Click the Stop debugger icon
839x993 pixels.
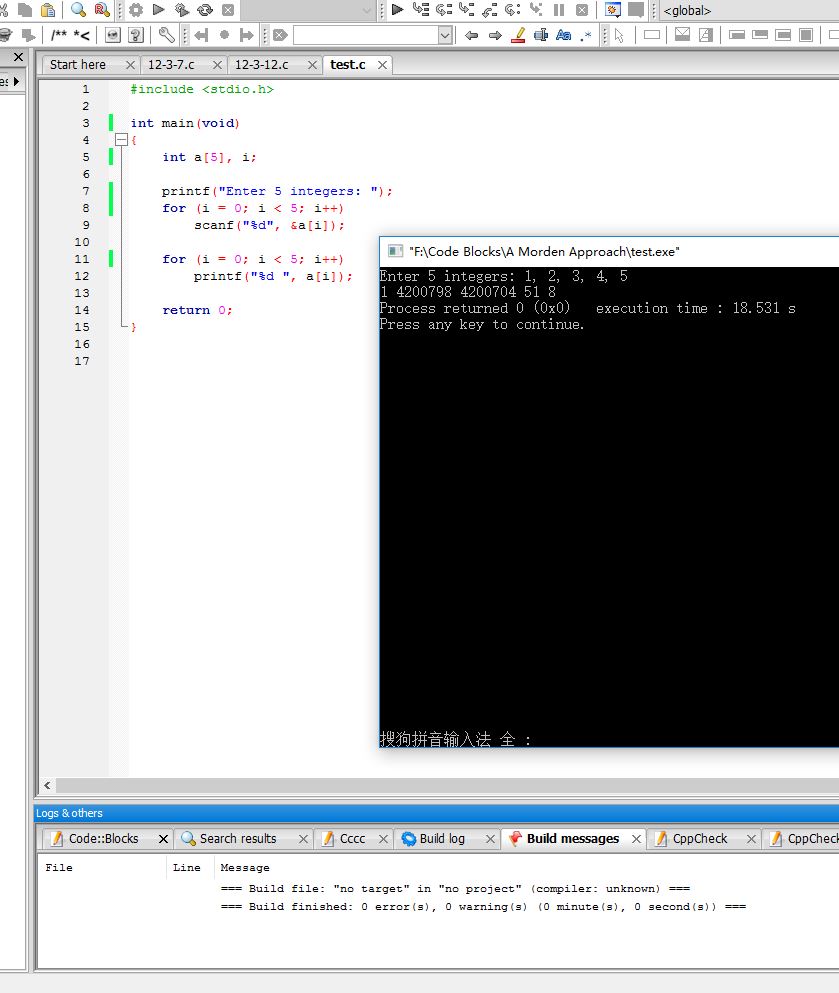[582, 10]
